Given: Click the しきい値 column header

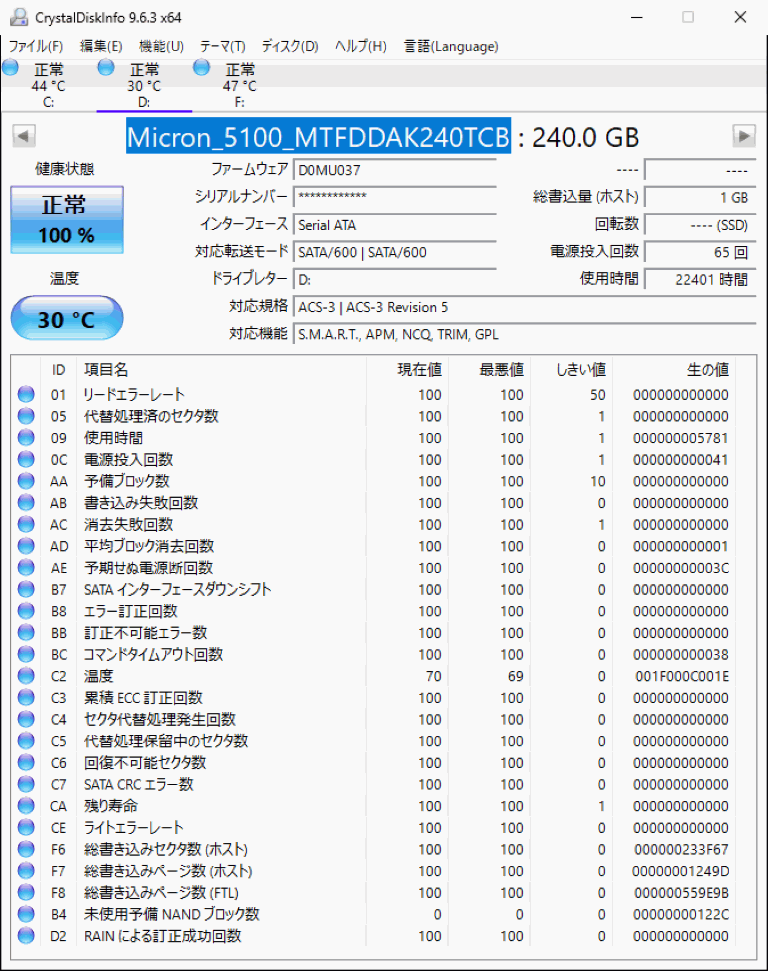Looking at the screenshot, I should [571, 370].
